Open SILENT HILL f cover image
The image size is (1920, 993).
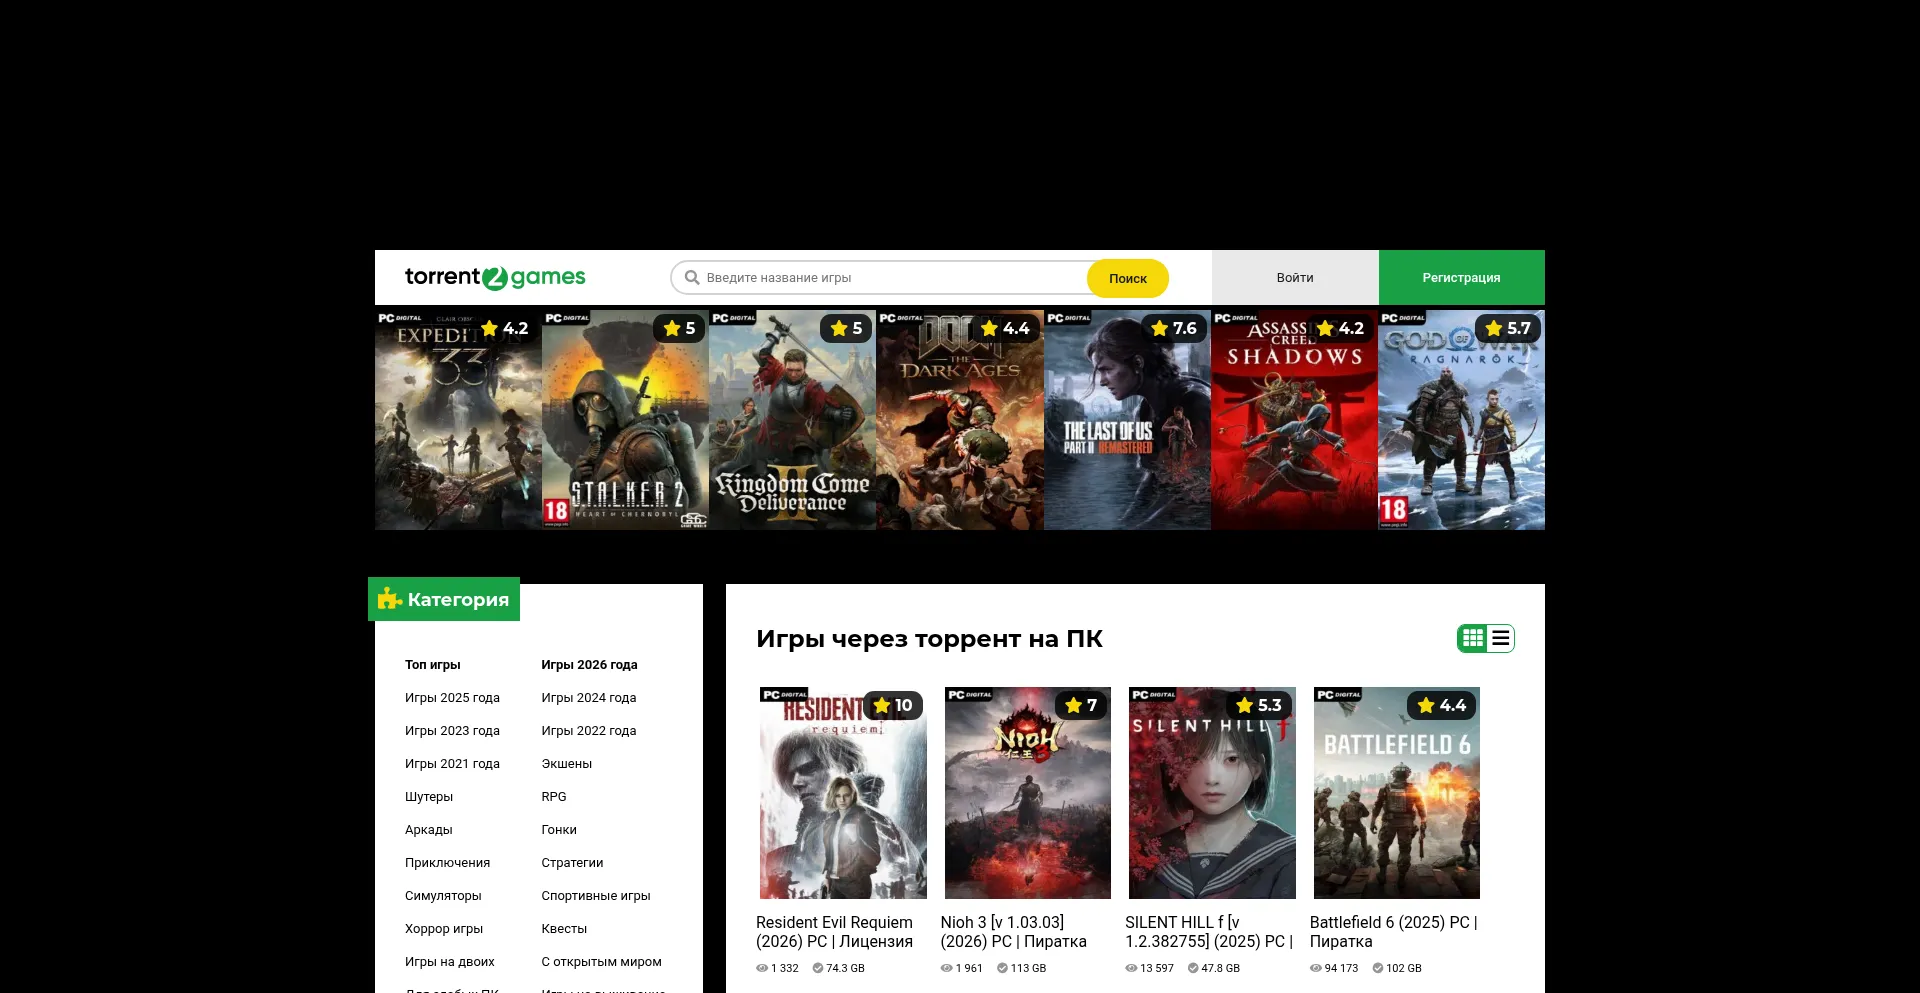pos(1212,793)
